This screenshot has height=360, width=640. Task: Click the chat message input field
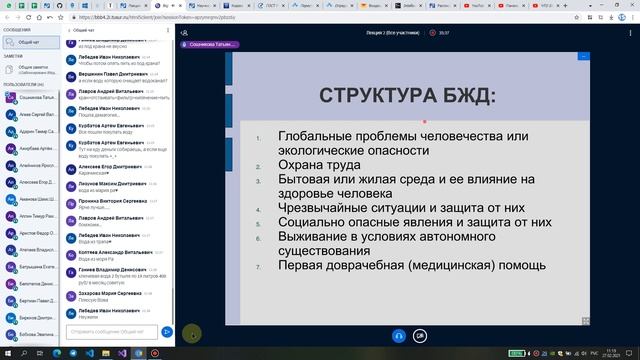click(x=112, y=332)
